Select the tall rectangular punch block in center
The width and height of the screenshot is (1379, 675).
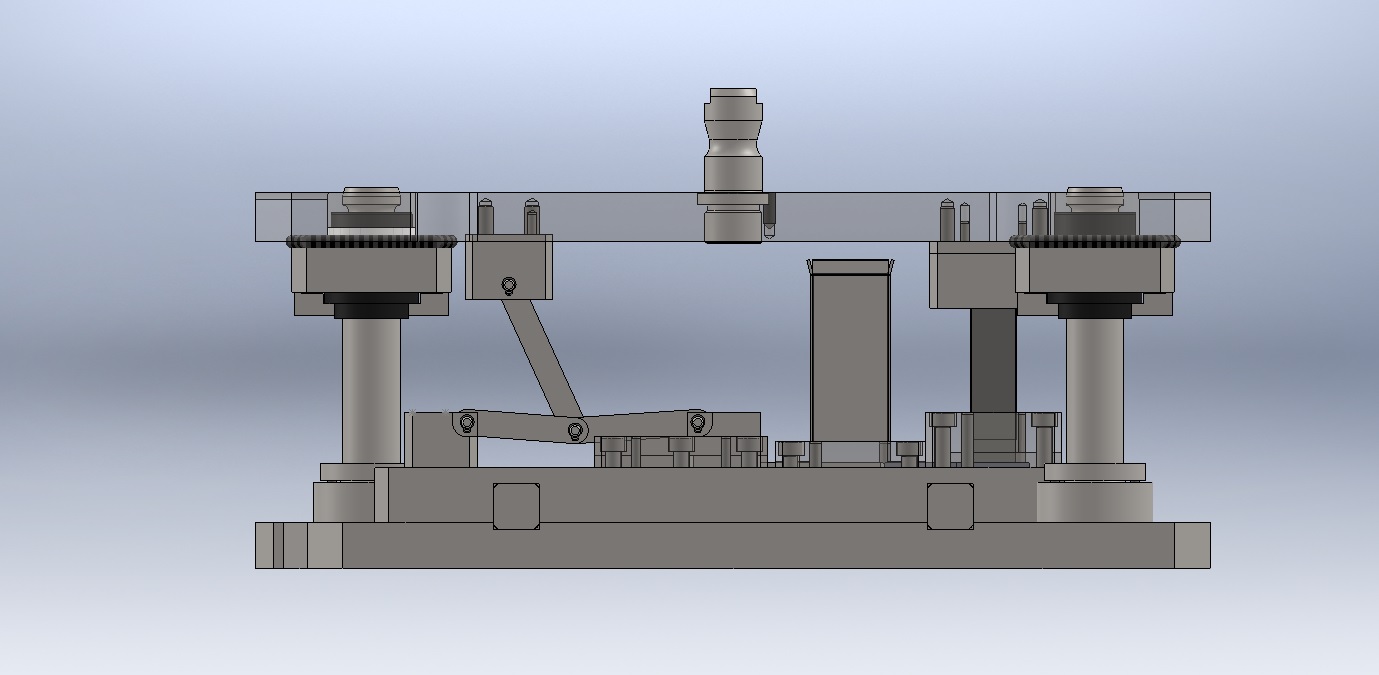pos(849,351)
